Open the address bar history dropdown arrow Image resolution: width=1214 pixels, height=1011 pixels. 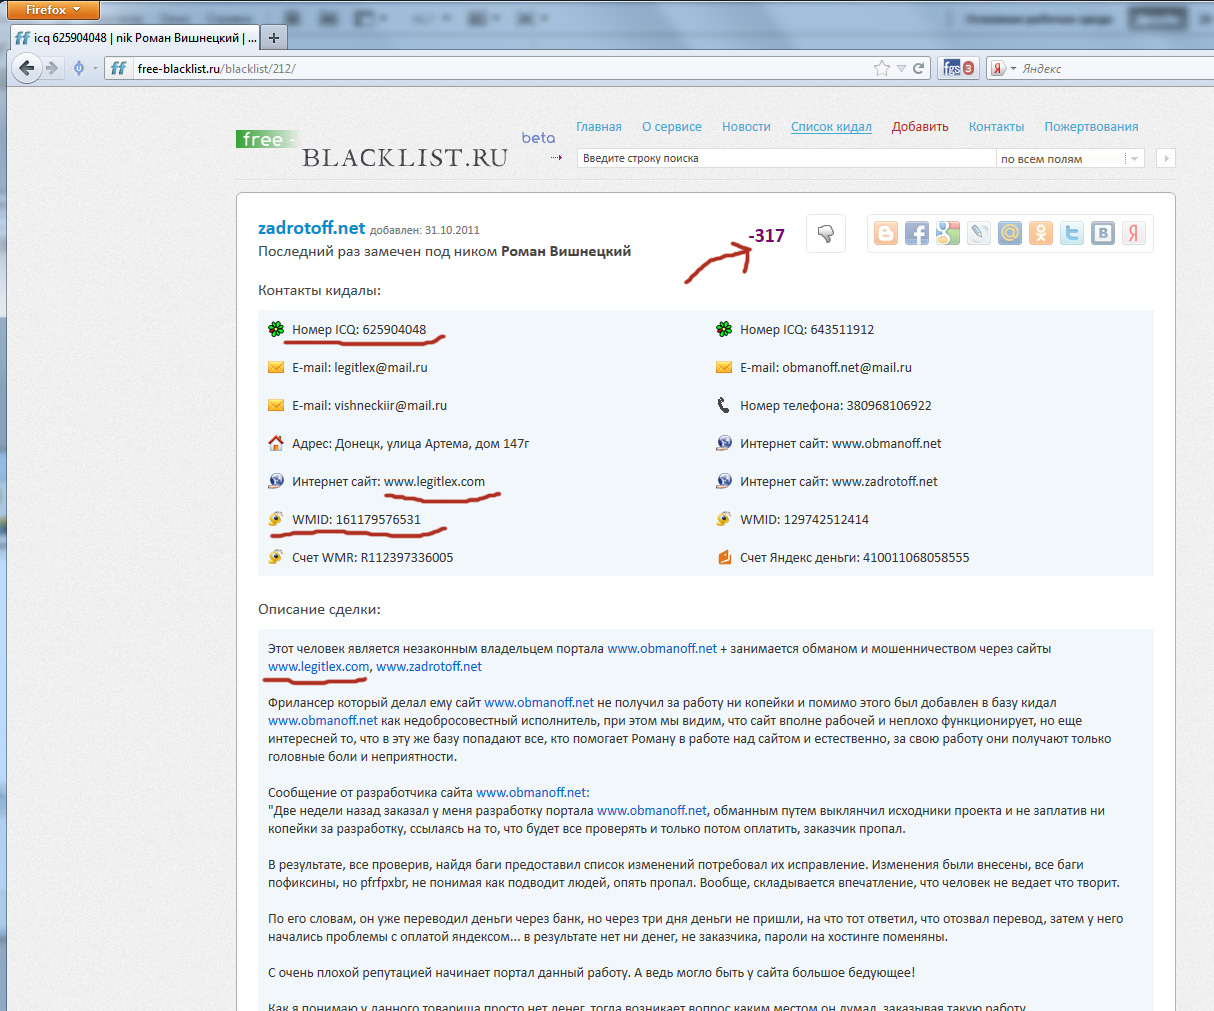pos(901,68)
